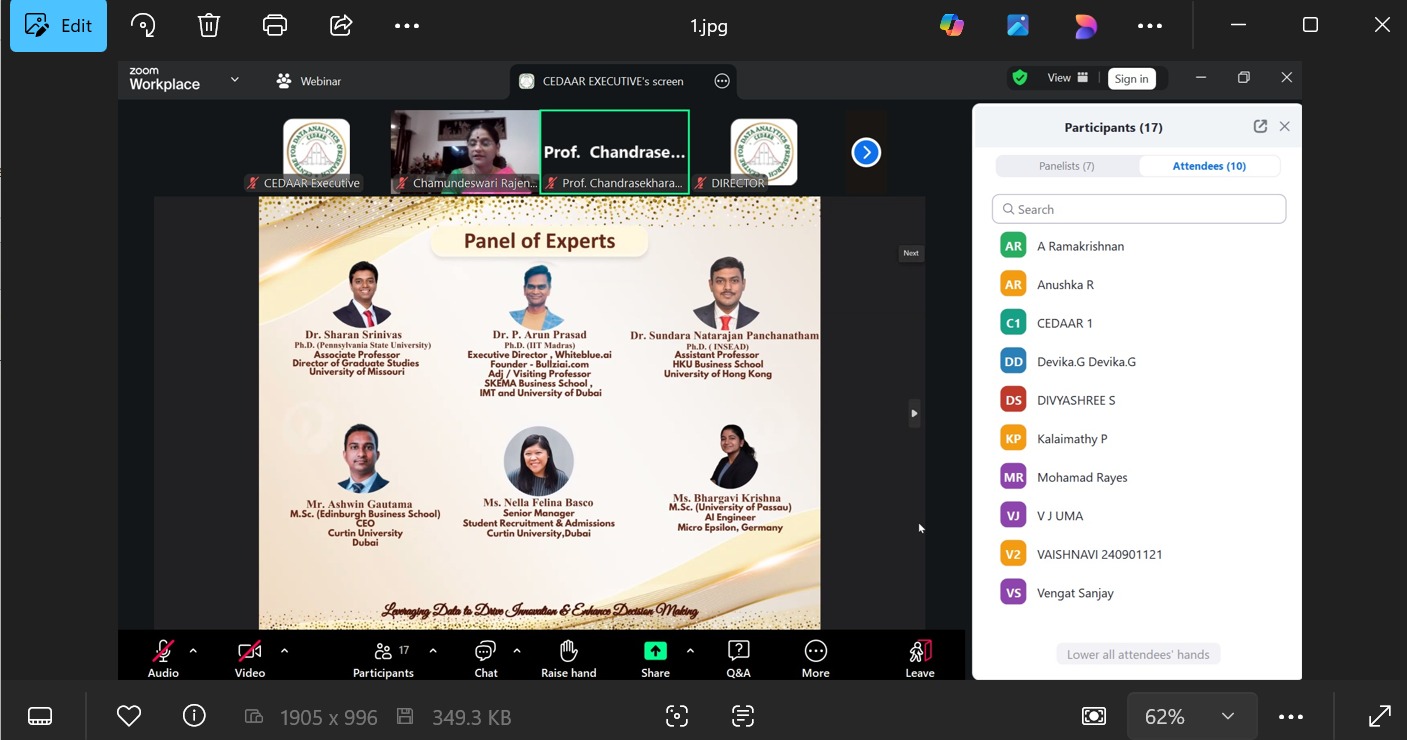The width and height of the screenshot is (1407, 740).
Task: Turn on the Video camera
Action: pyautogui.click(x=249, y=652)
